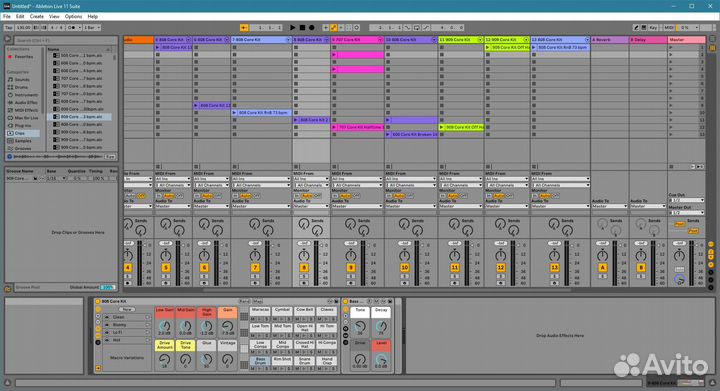Click the Map button in 808 Core Kit
720x391 pixels.
pyautogui.click(x=257, y=301)
